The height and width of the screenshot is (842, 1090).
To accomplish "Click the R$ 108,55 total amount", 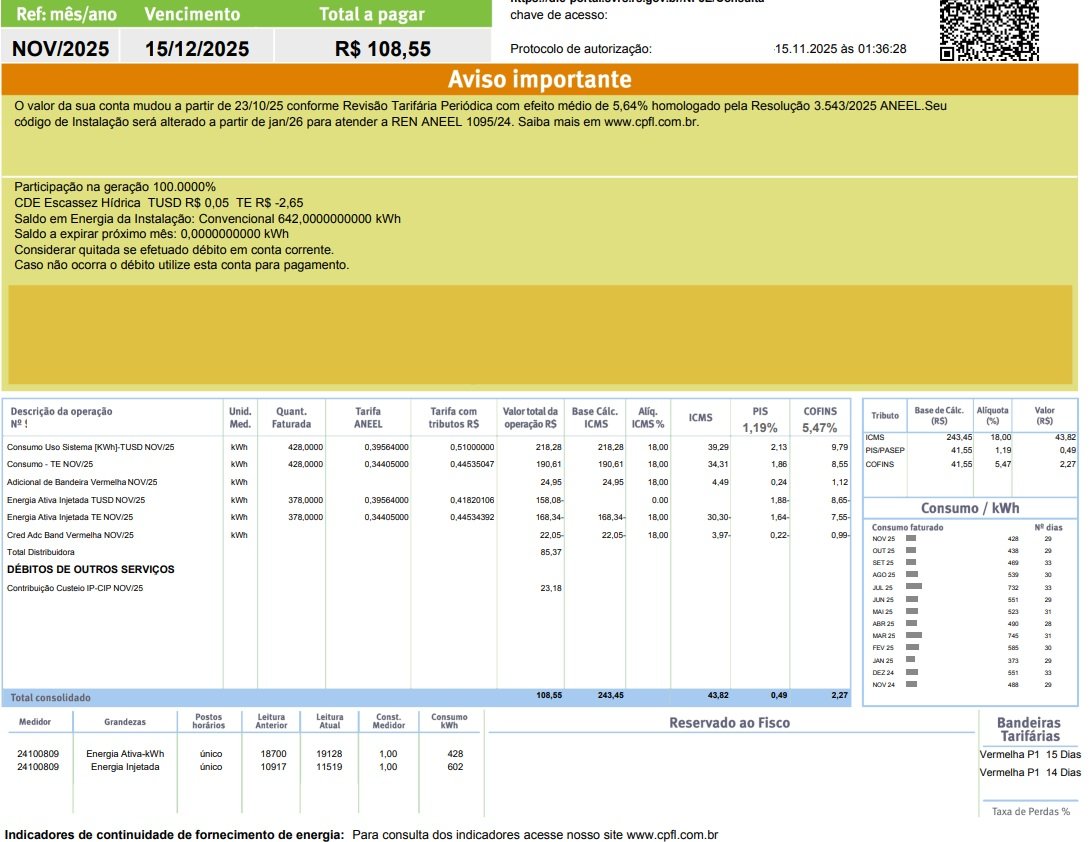I will point(383,49).
